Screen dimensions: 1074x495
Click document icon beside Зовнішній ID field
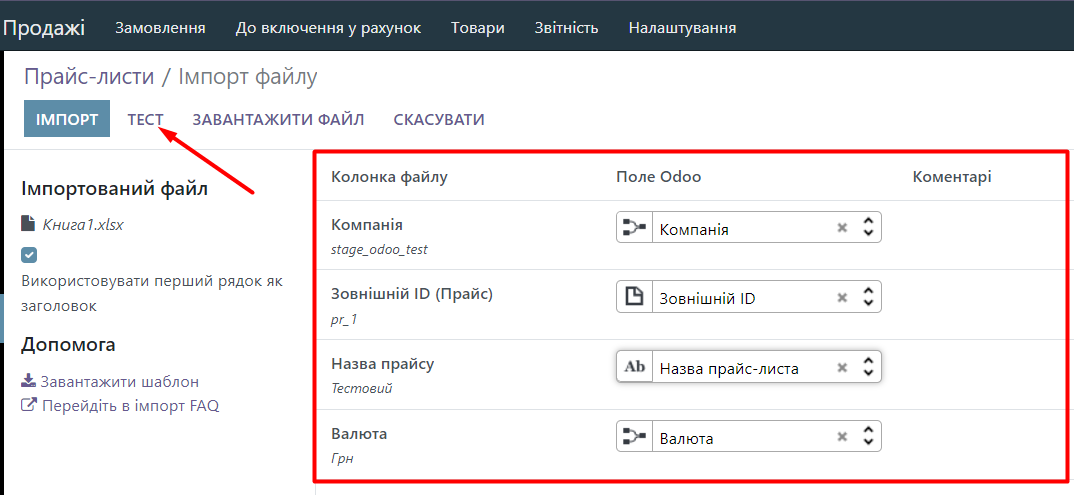tap(634, 298)
